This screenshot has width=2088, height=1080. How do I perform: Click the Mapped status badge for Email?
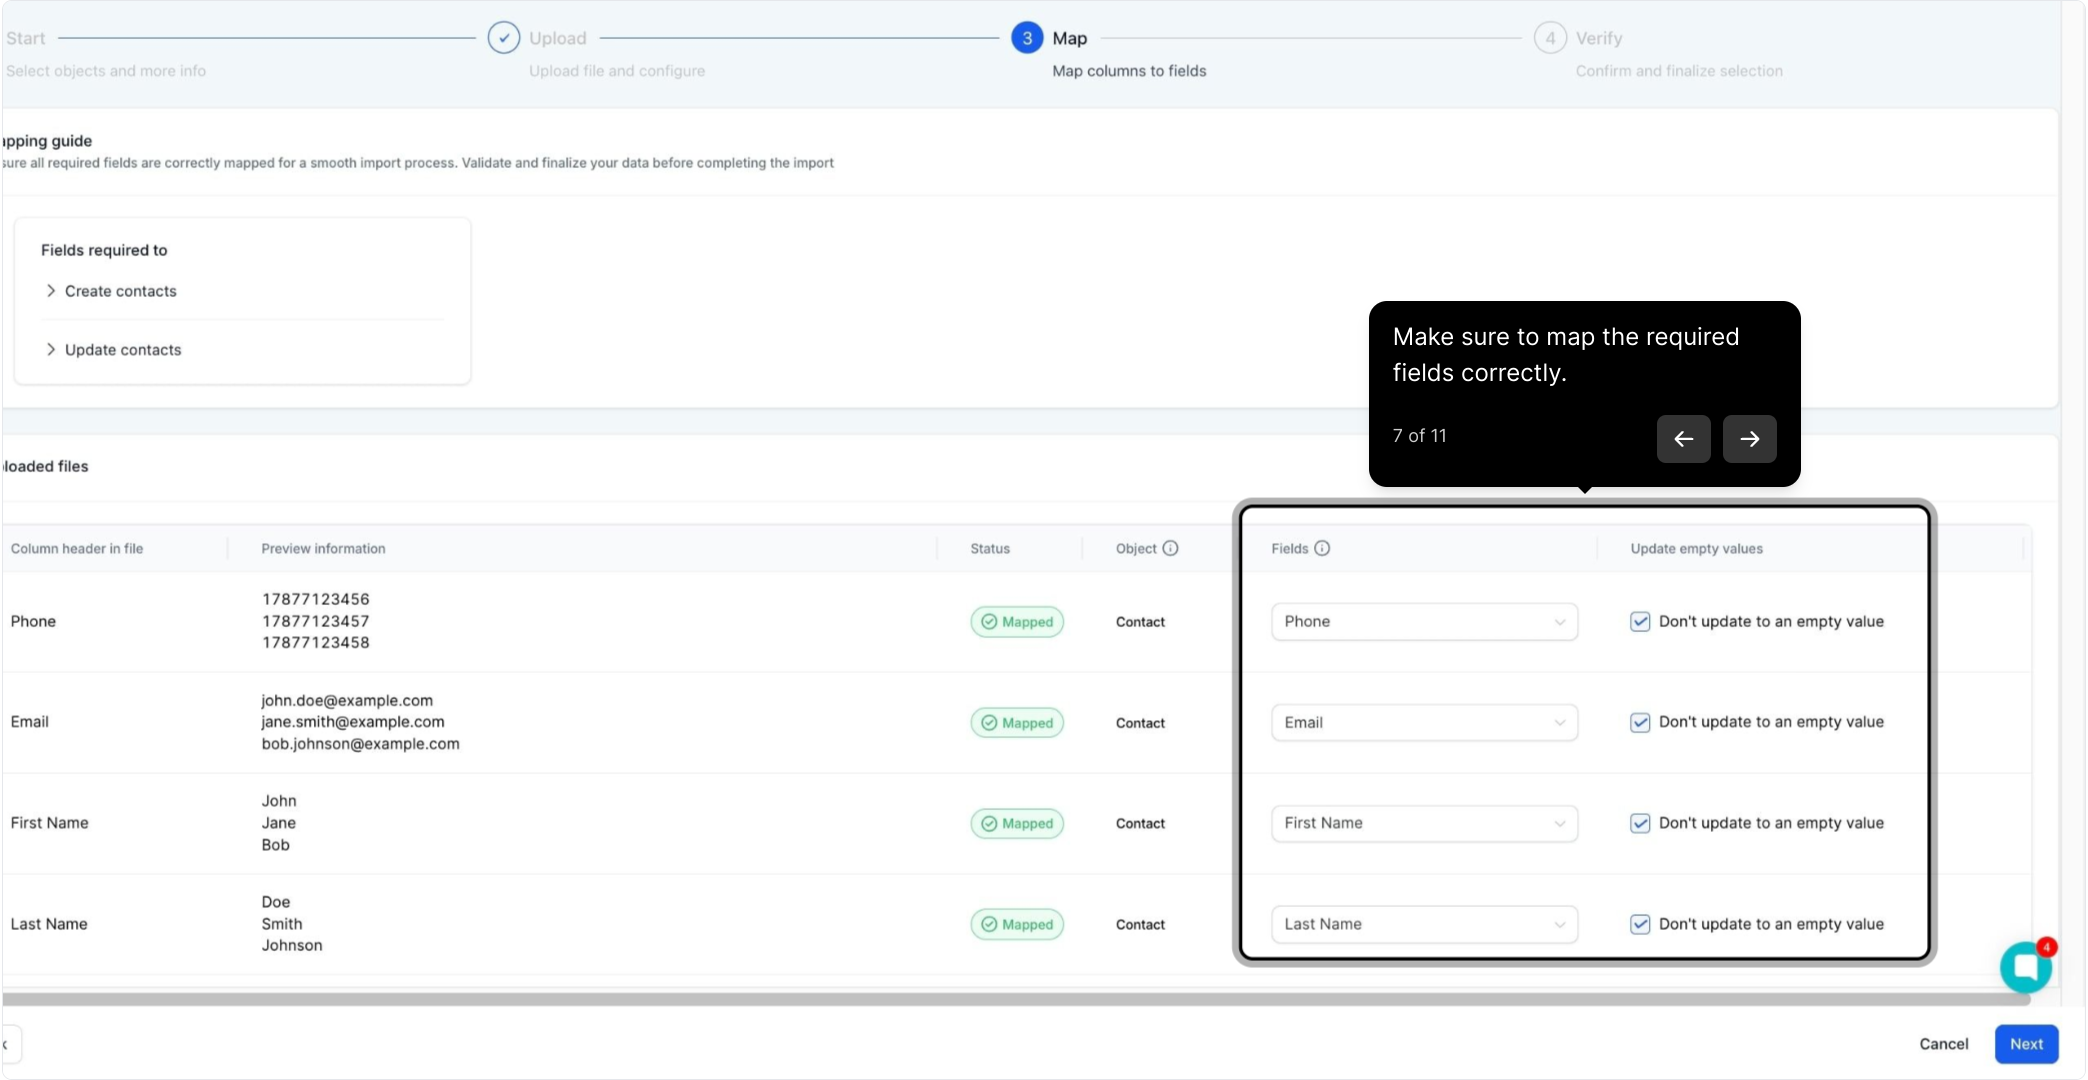coord(1017,723)
